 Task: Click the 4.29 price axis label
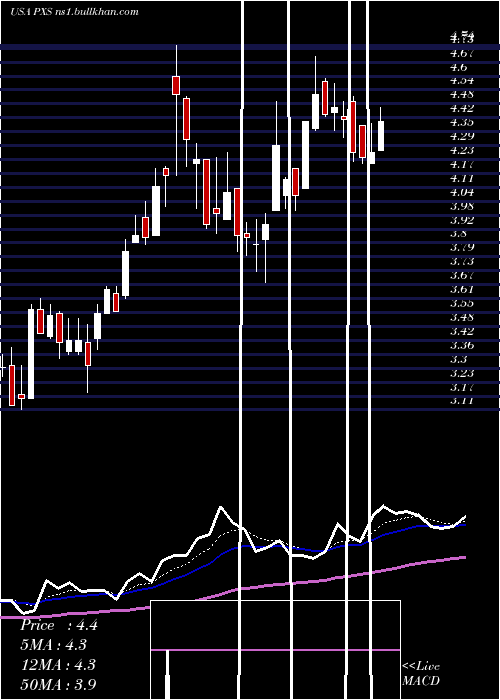point(462,136)
